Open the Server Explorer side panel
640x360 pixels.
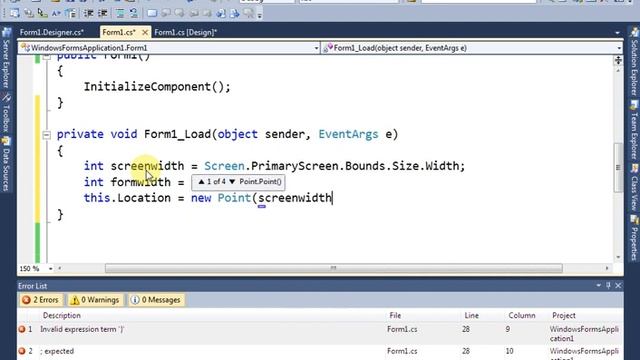6,58
